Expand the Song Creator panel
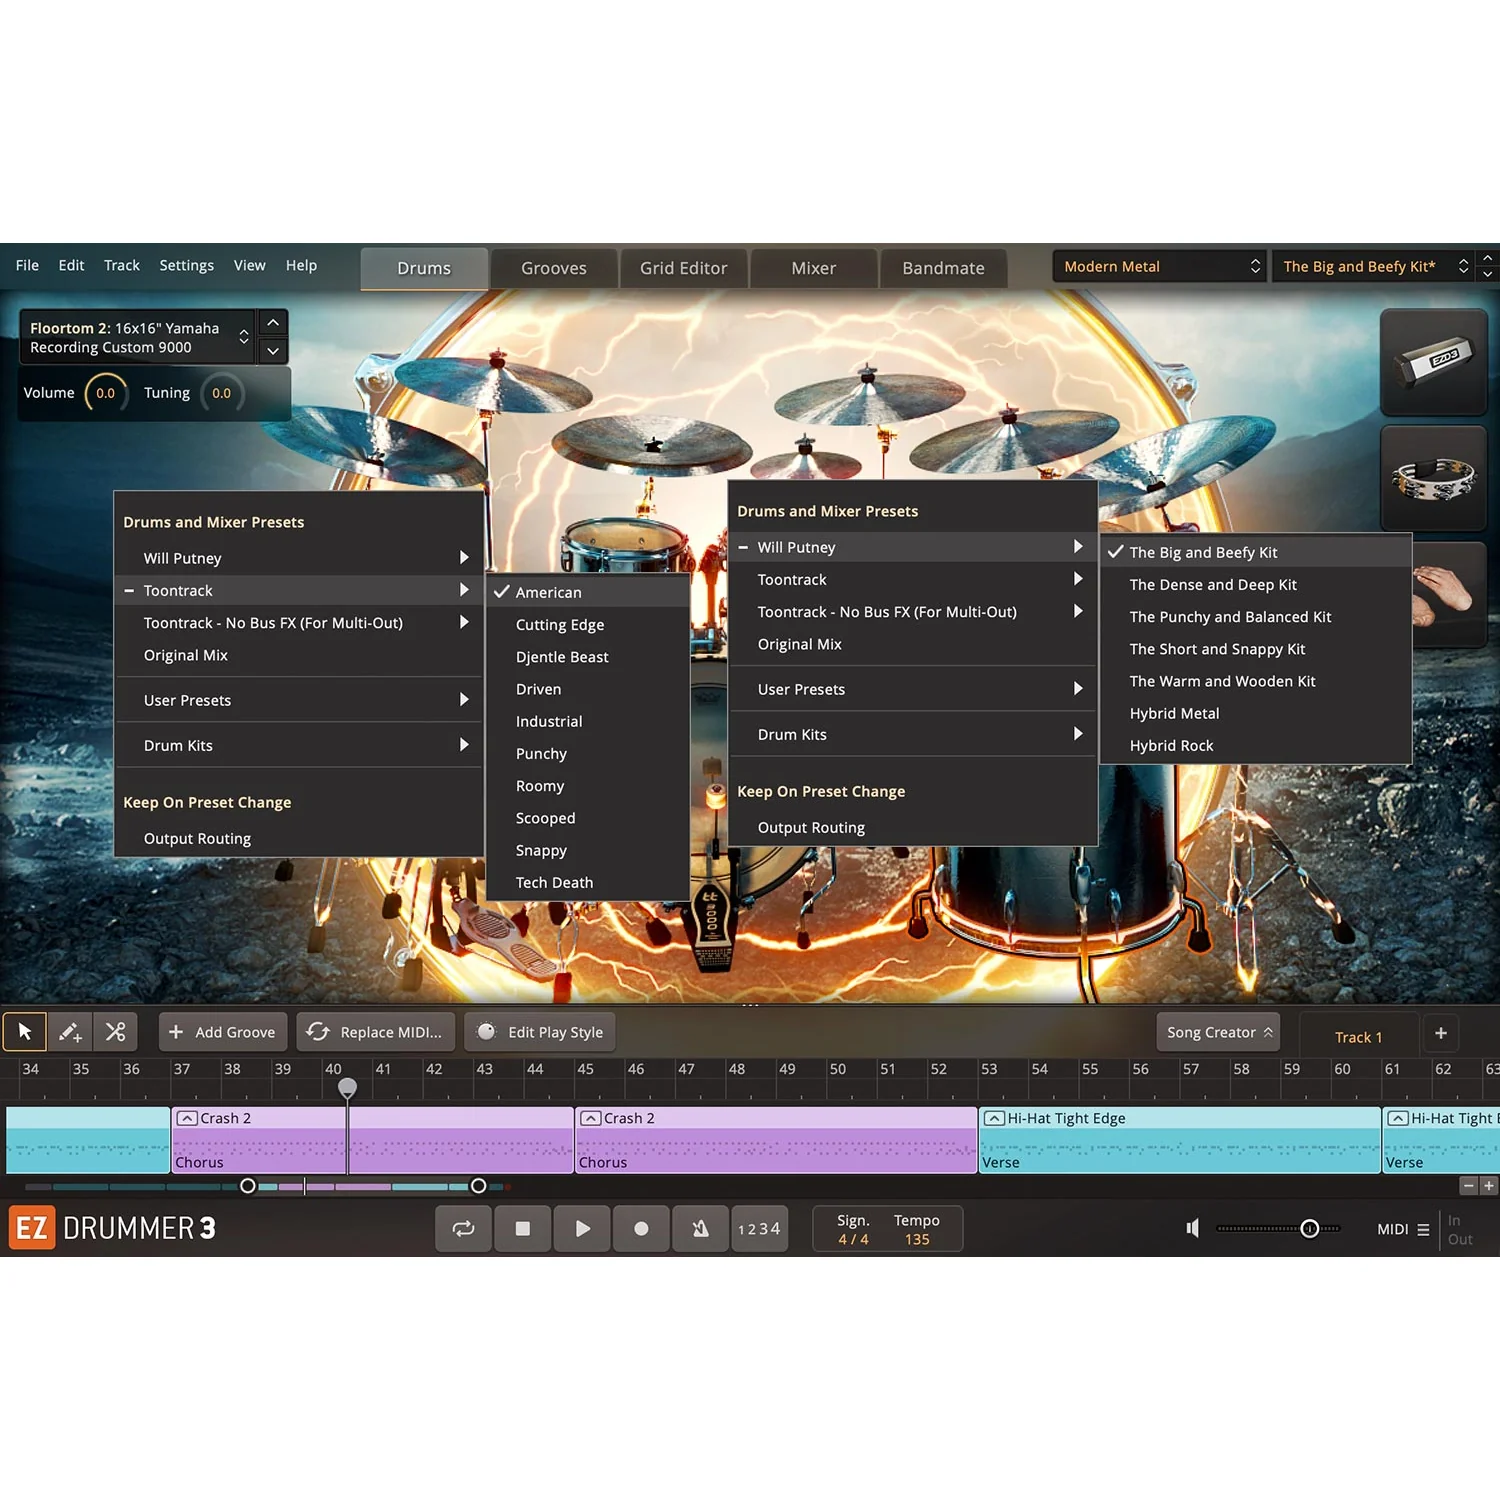 (x=1220, y=1032)
